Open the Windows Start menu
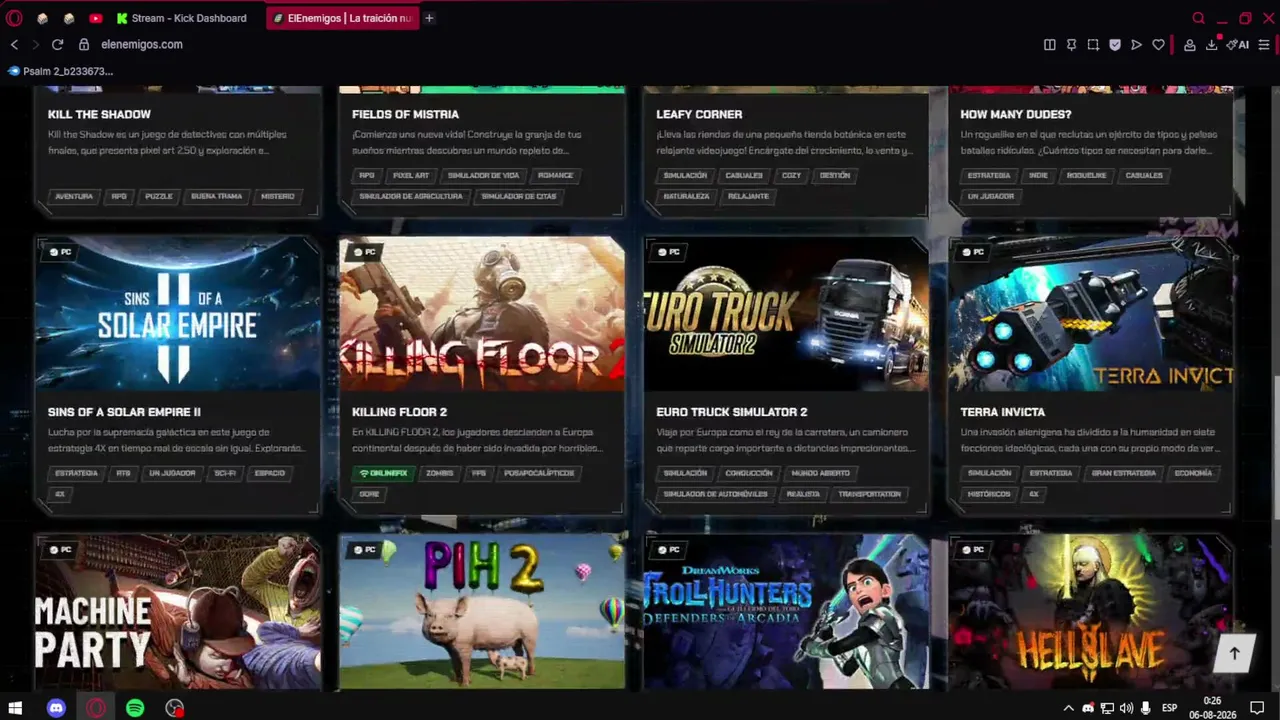1280x720 pixels. click(x=16, y=708)
